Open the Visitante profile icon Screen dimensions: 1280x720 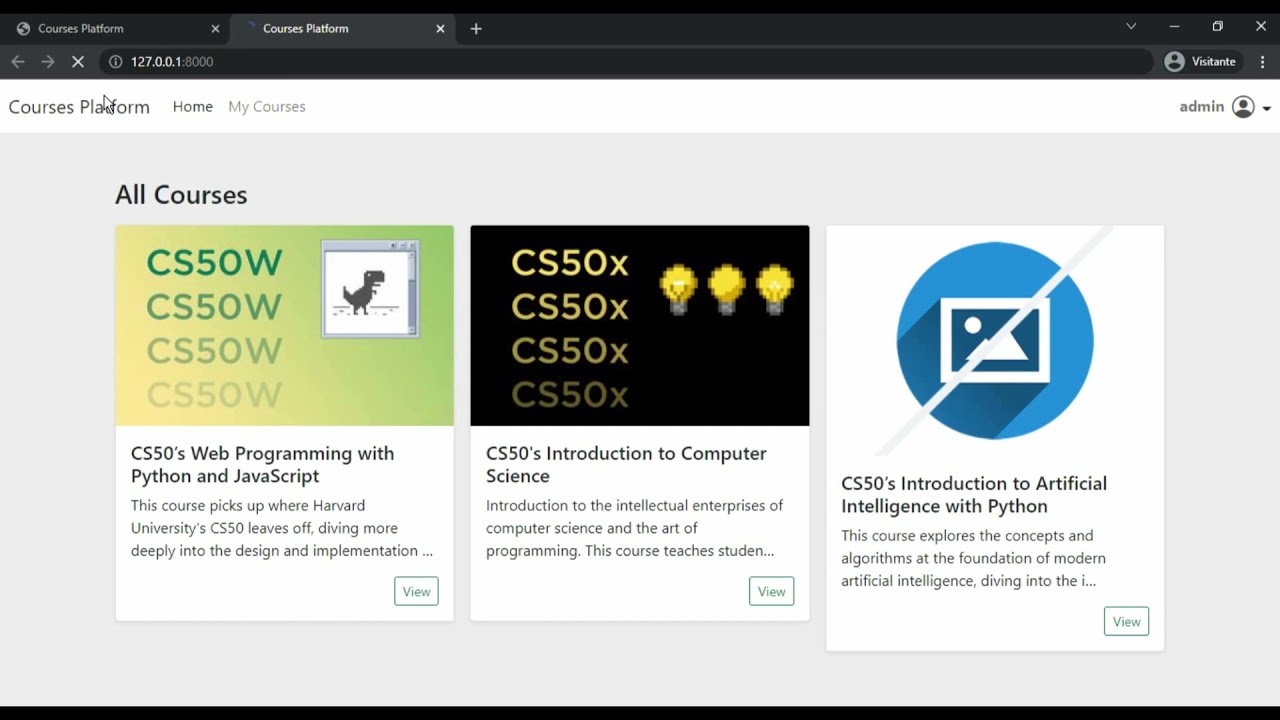tap(1175, 62)
